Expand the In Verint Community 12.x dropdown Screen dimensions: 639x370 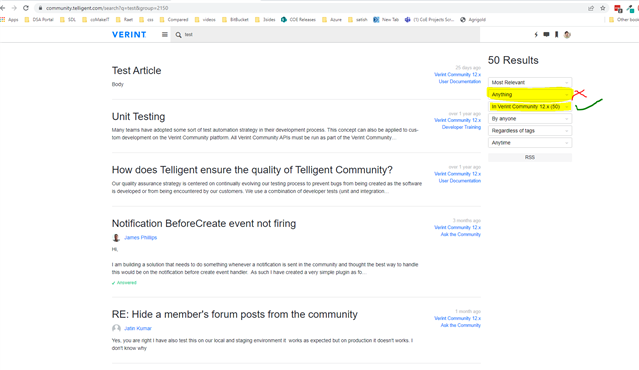pos(530,107)
